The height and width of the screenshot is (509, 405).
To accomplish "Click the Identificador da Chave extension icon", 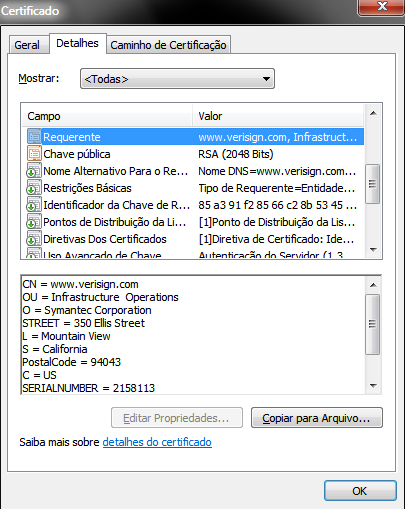I will 34,205.
